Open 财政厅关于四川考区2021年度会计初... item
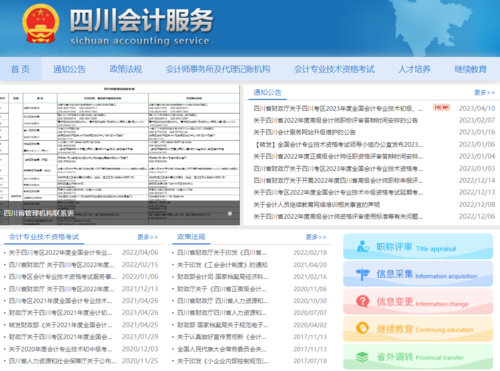The width and height of the screenshot is (500, 371). (x=61, y=313)
